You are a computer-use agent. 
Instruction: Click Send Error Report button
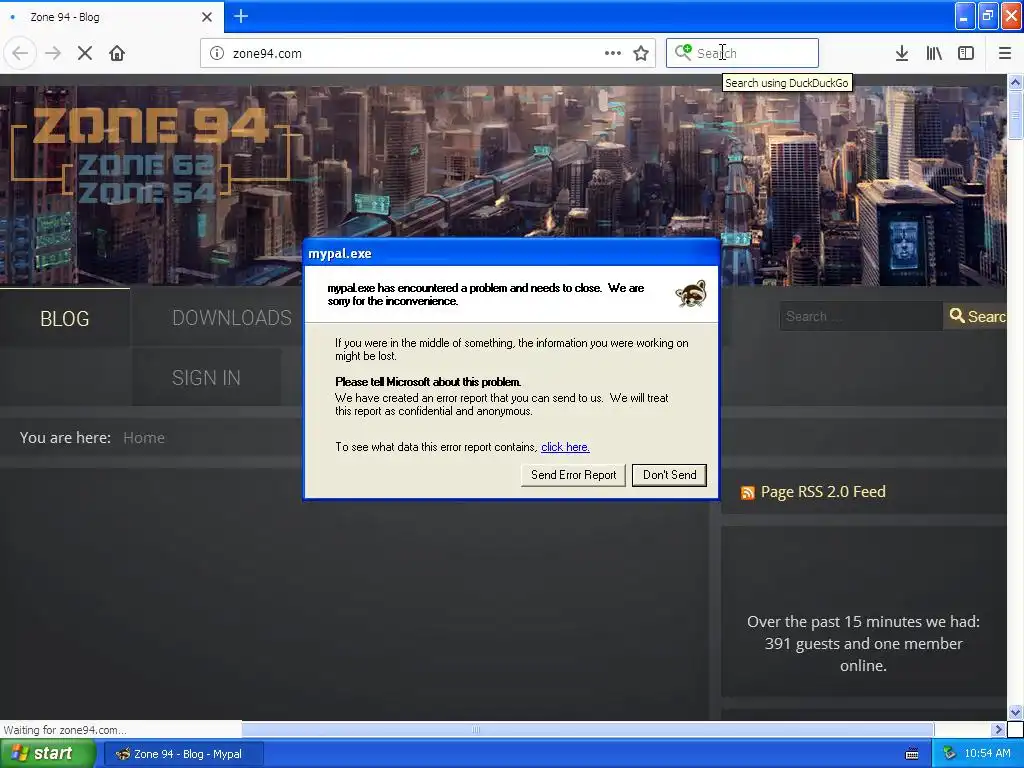click(x=573, y=475)
